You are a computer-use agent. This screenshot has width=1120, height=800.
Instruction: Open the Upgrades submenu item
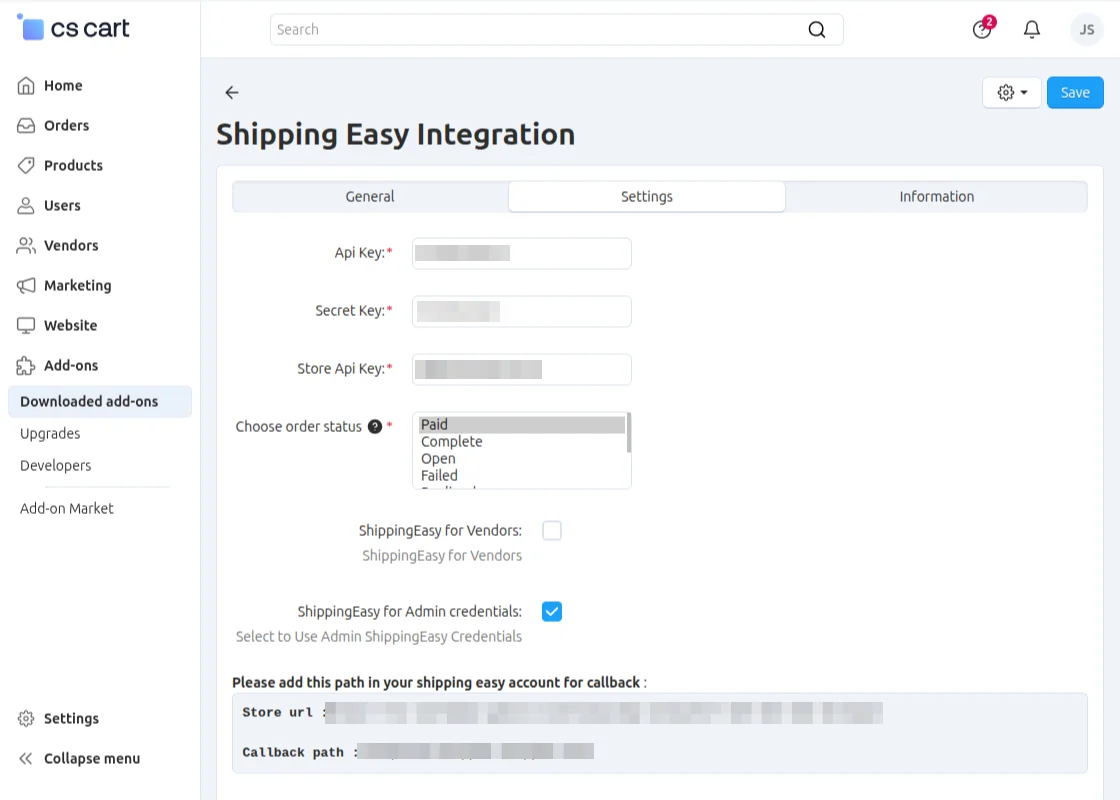[x=50, y=434]
